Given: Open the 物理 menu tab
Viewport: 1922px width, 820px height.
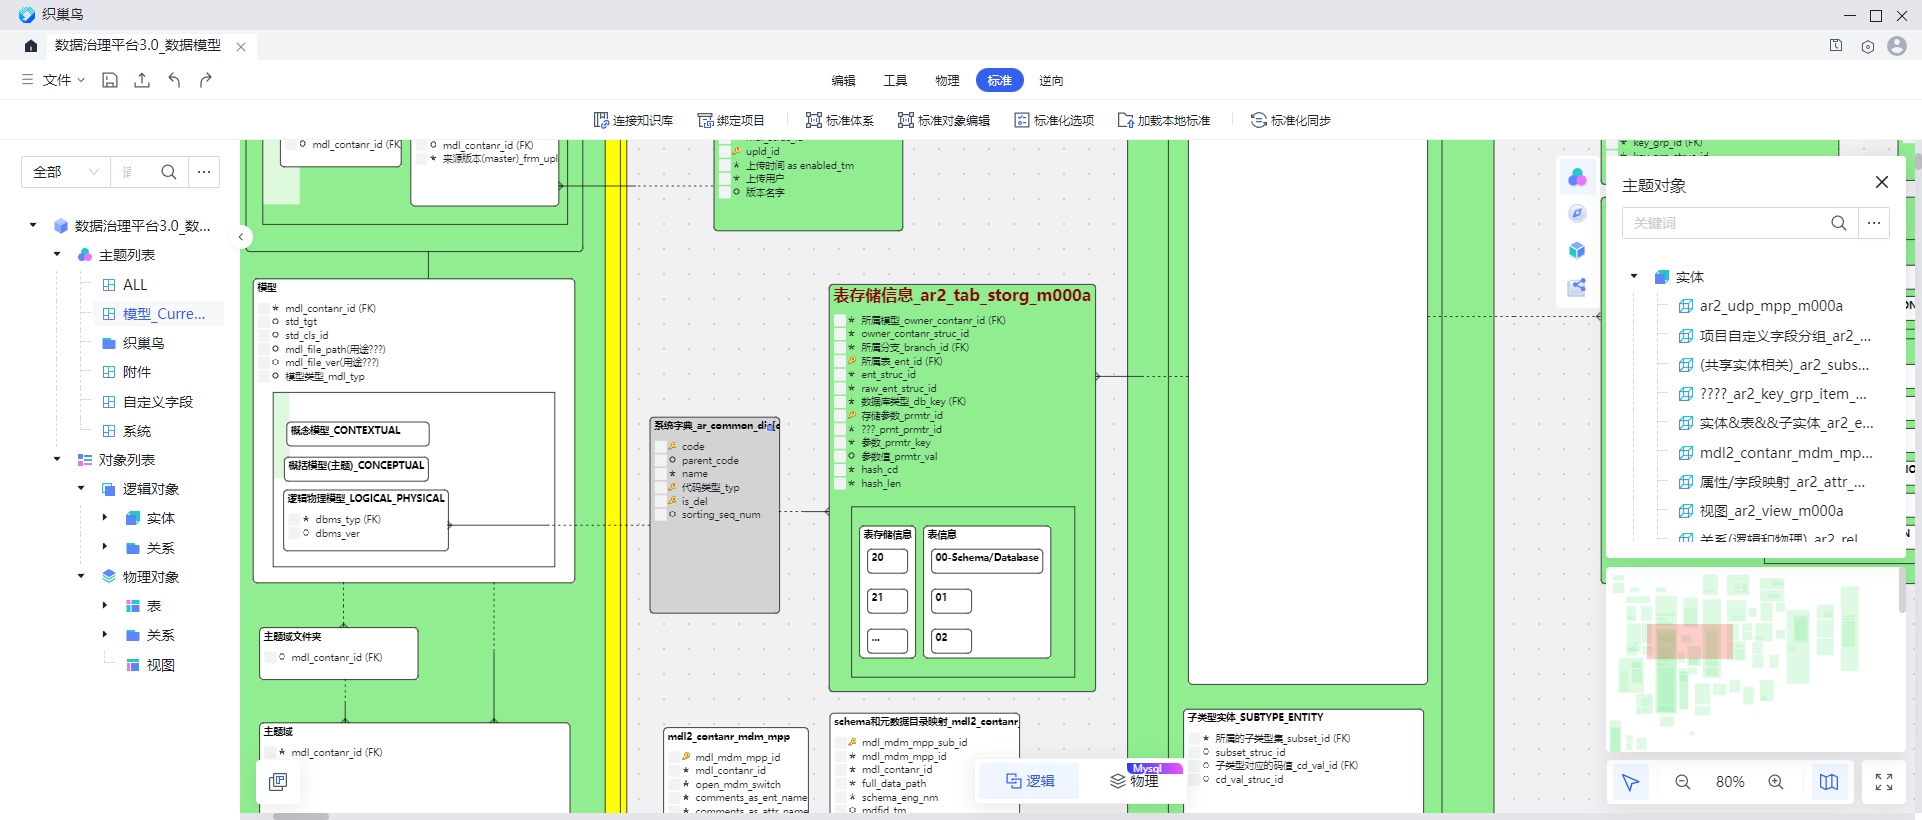Looking at the screenshot, I should pyautogui.click(x=947, y=81).
